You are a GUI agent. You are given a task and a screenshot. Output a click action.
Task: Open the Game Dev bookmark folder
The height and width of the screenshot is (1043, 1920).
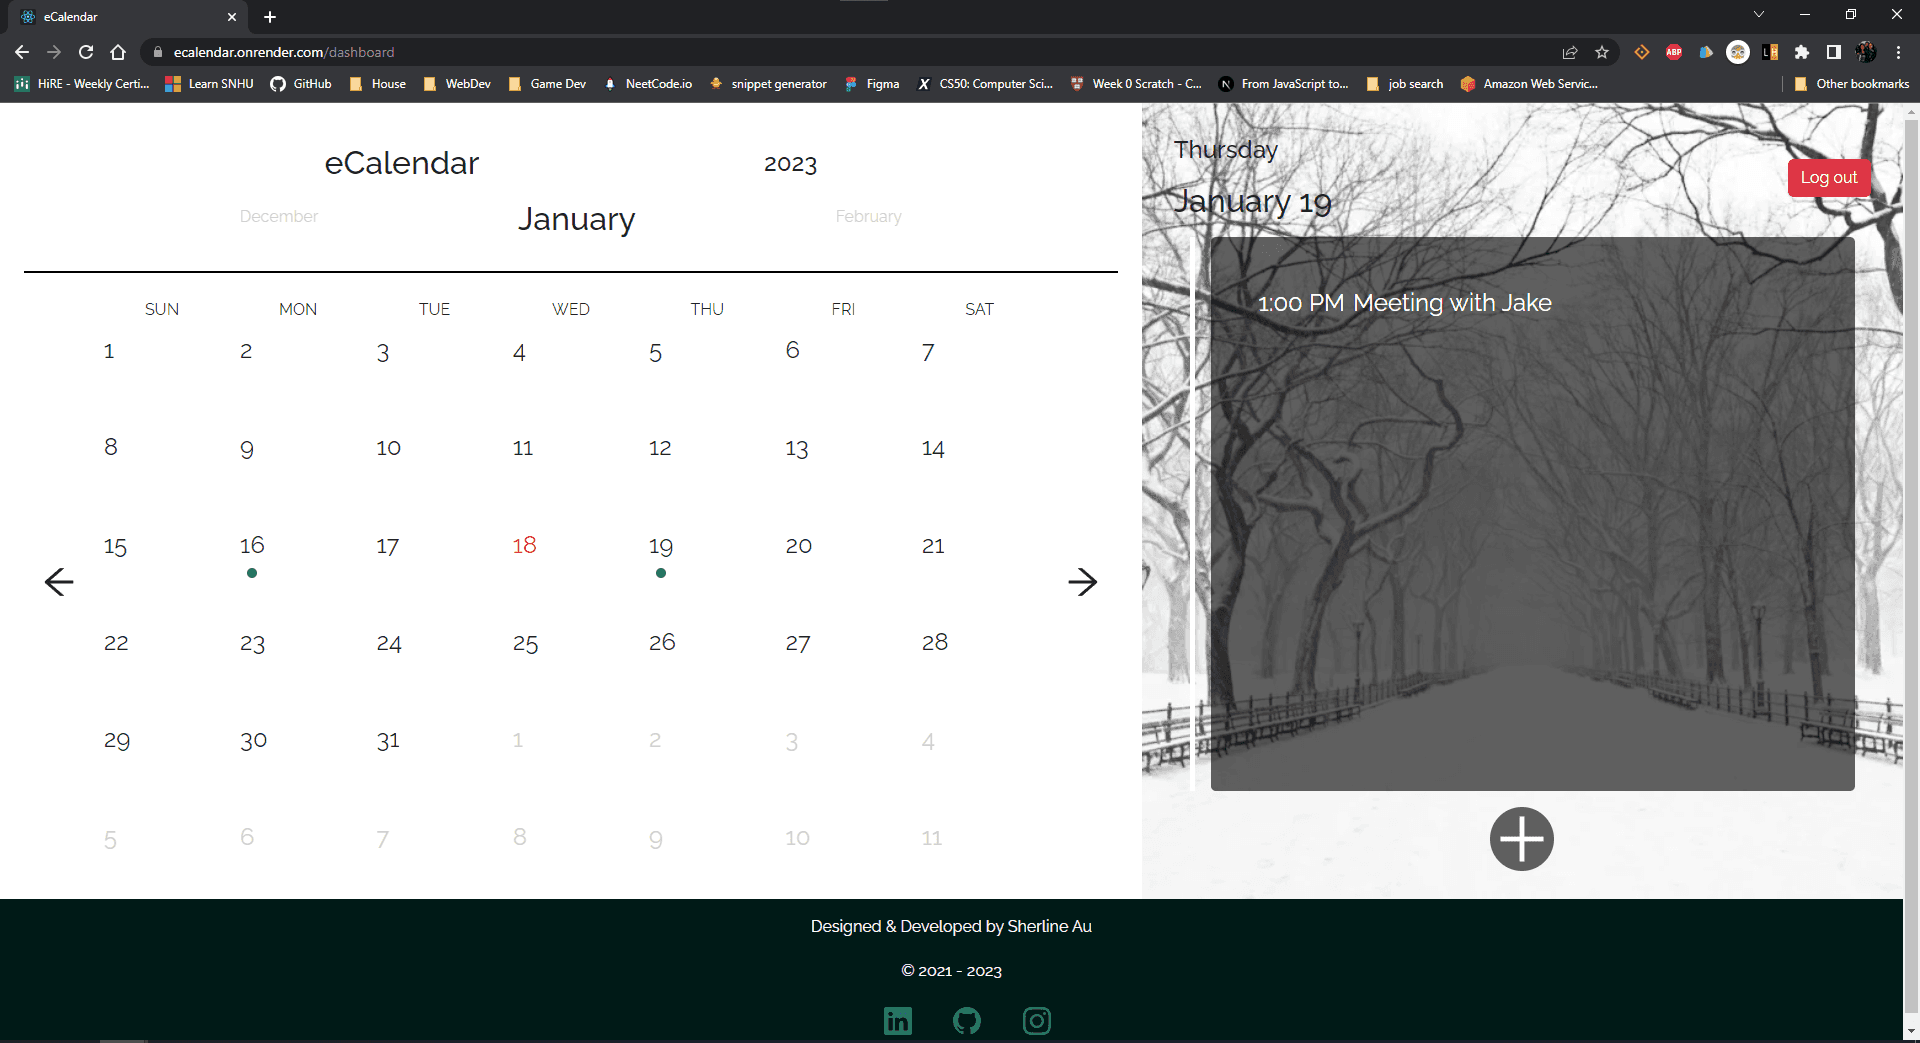[547, 84]
